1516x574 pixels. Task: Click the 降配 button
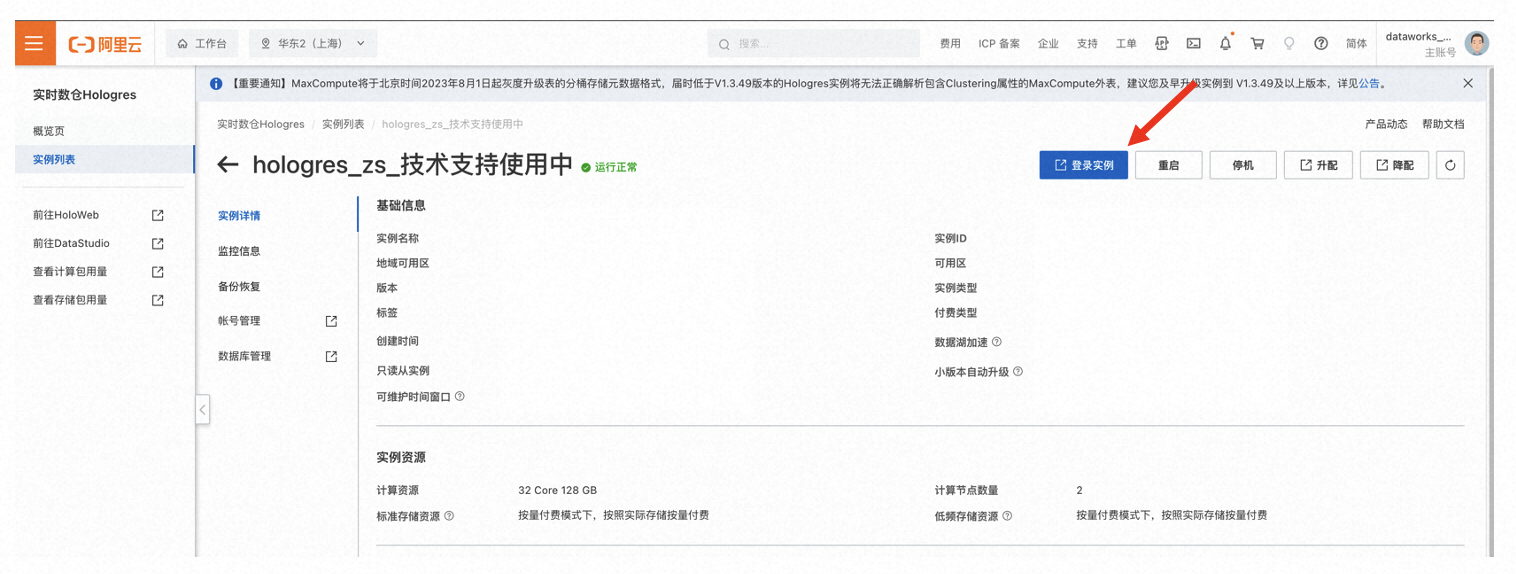pyautogui.click(x=1394, y=165)
